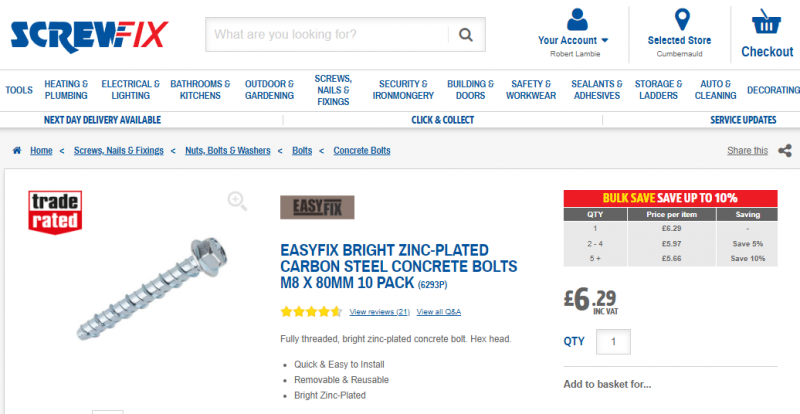Click the Nuts, Bolts & Washers breadcrumb
800x414 pixels.
(228, 151)
